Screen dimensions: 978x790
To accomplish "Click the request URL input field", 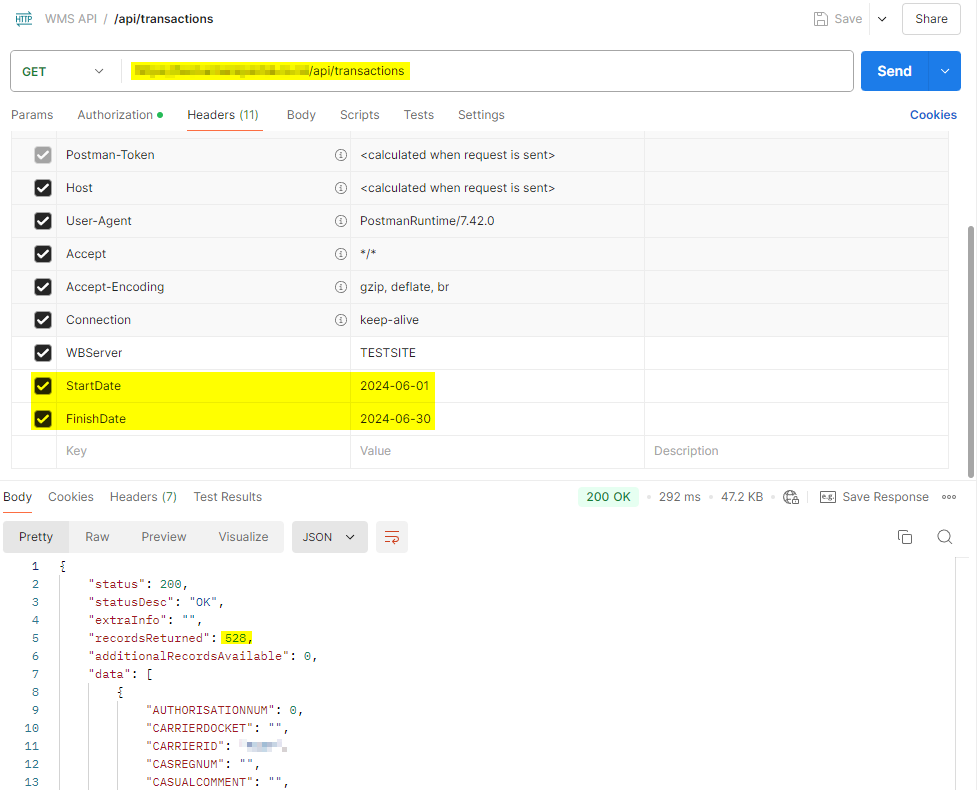I will click(x=487, y=71).
